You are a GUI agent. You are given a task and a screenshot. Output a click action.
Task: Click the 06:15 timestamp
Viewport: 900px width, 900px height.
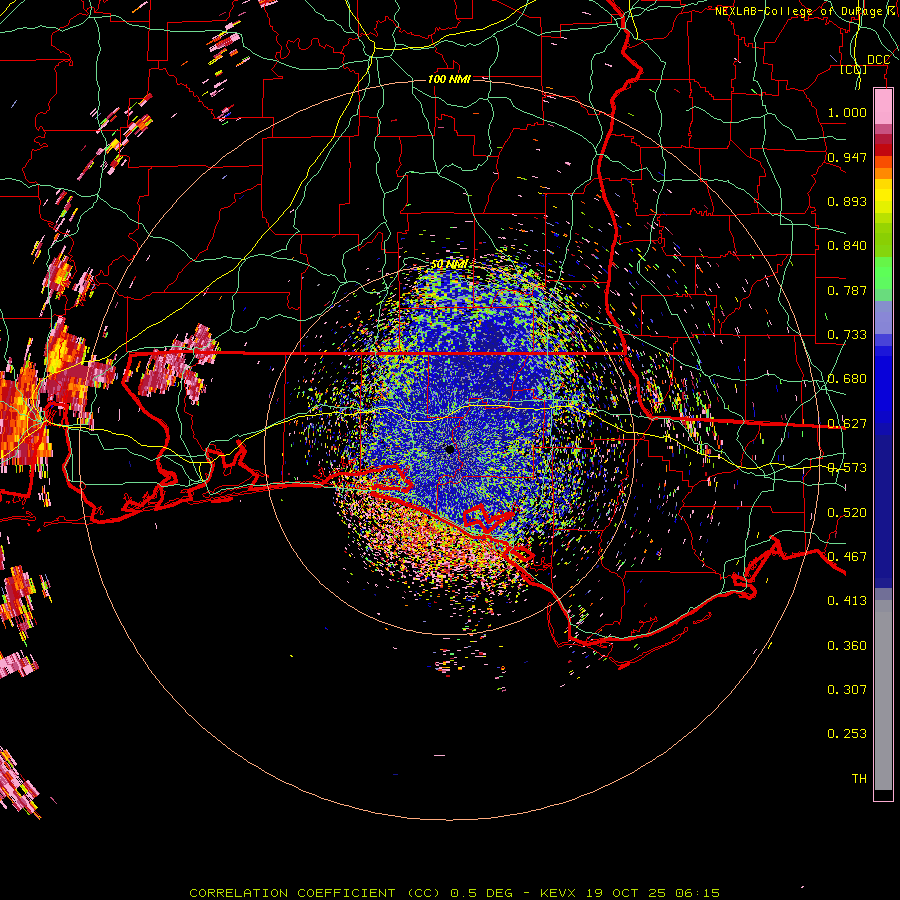[x=697, y=893]
